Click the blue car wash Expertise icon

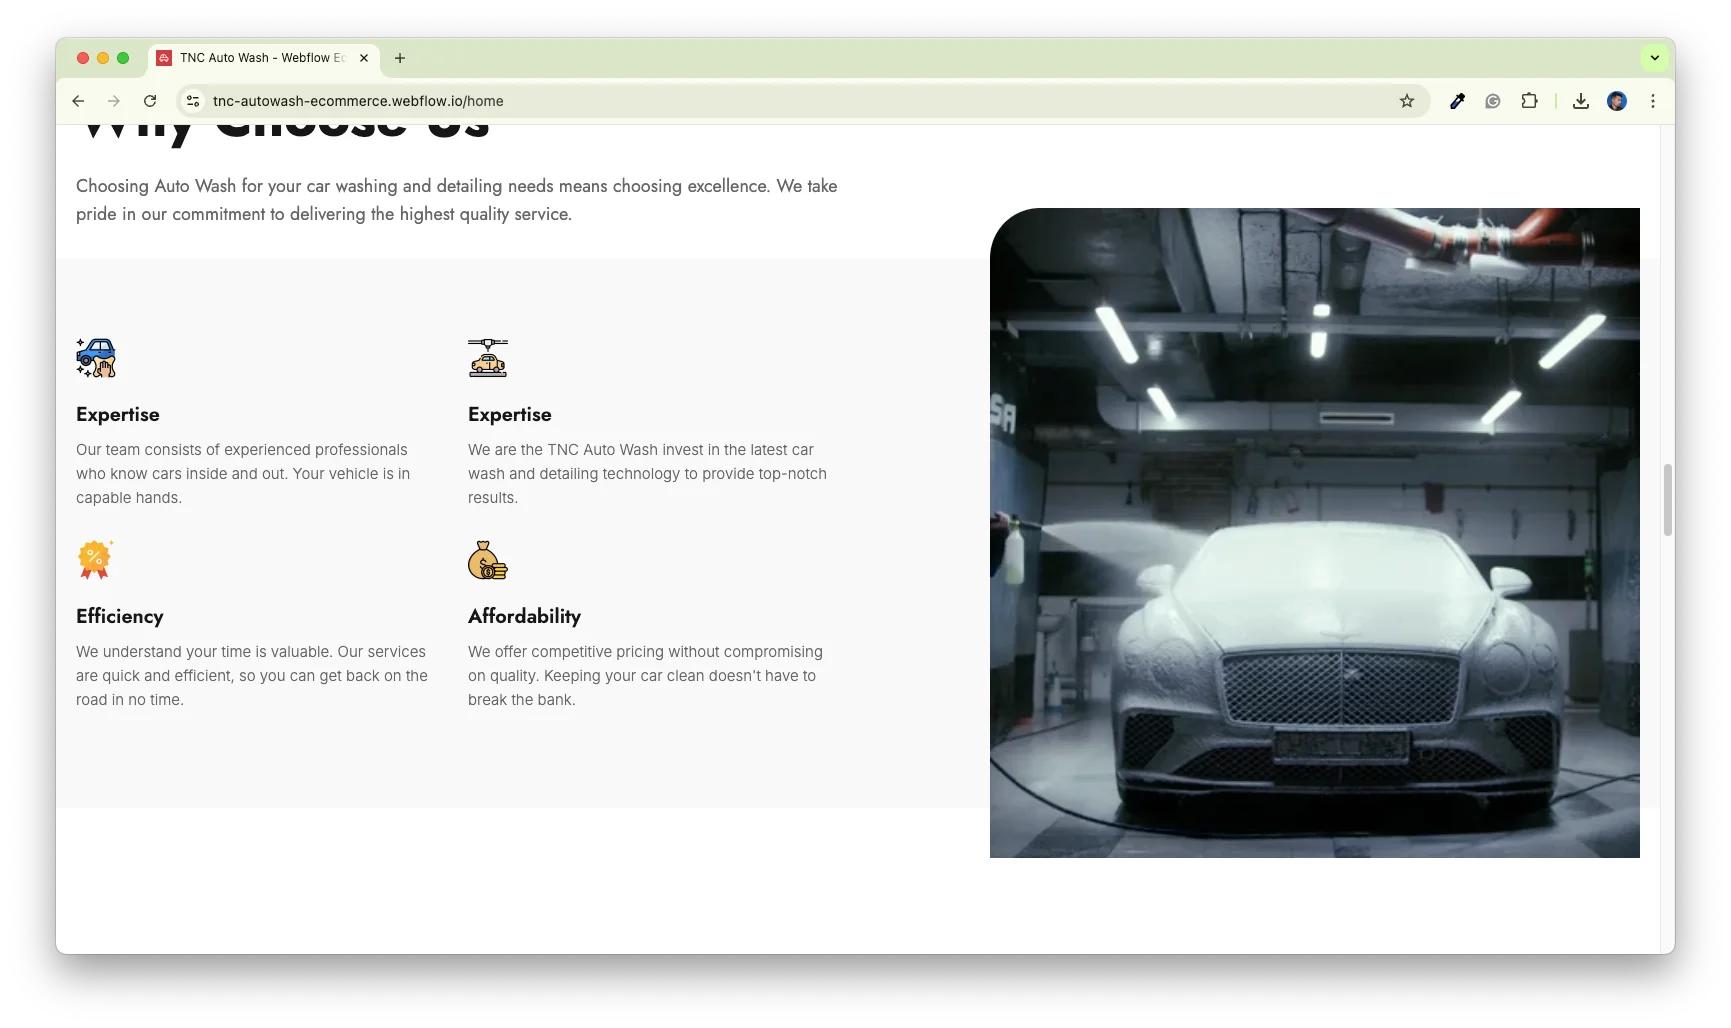click(96, 358)
